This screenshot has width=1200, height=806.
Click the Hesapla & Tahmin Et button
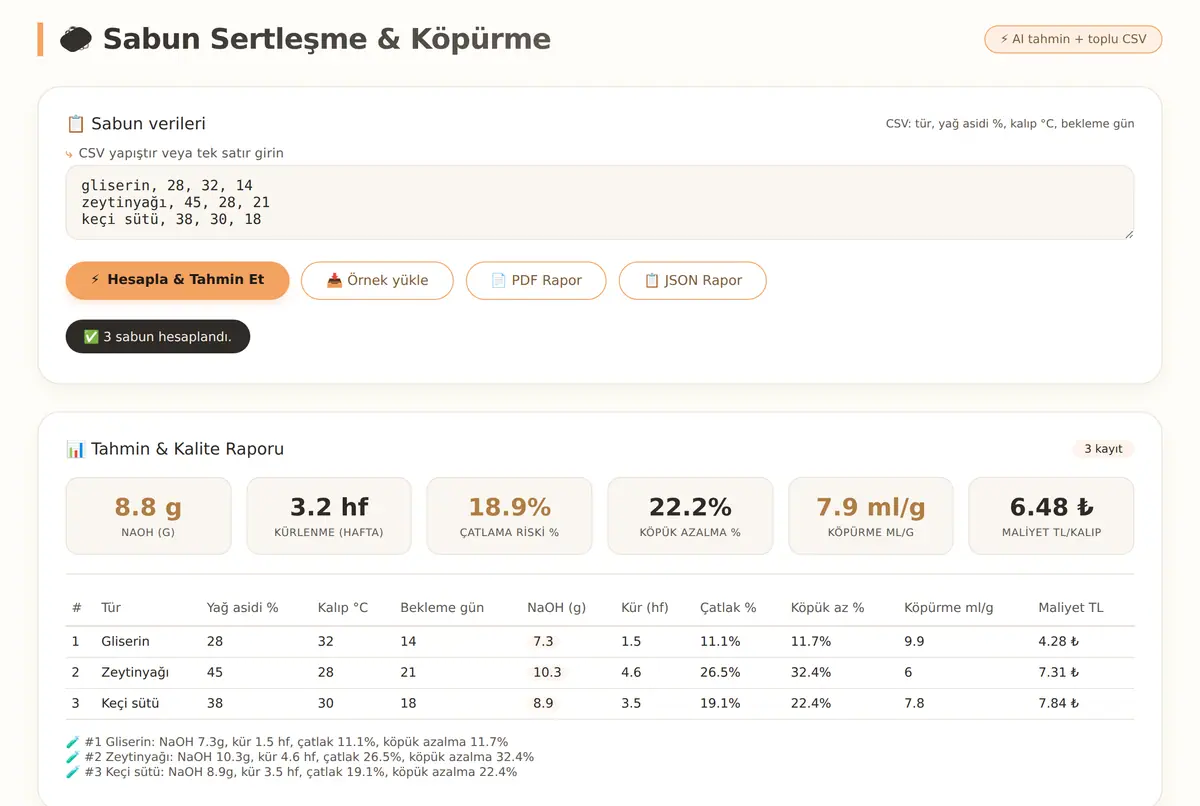click(177, 280)
